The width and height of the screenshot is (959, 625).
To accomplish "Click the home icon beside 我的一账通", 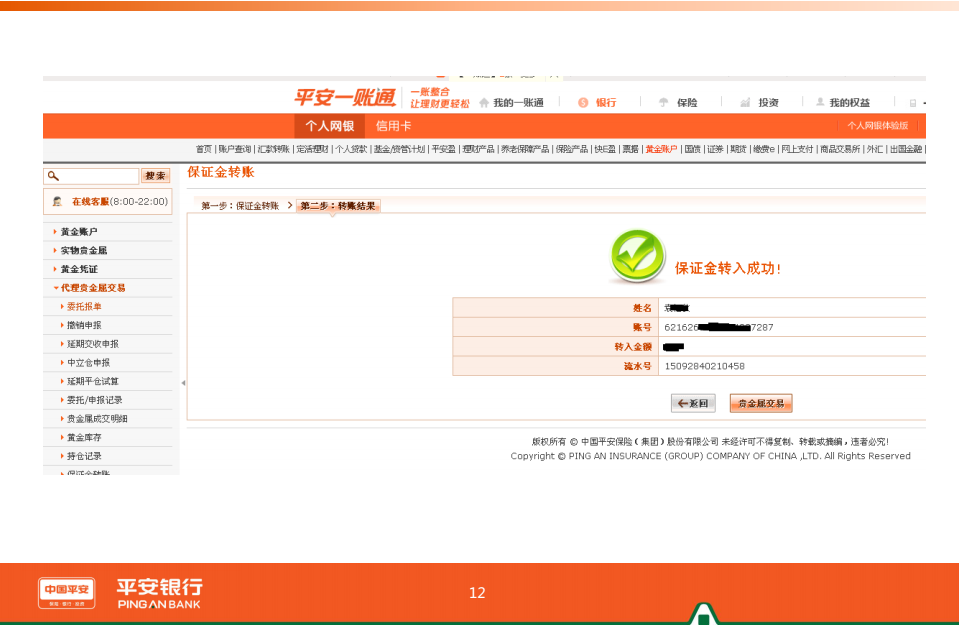I will pyautogui.click(x=484, y=103).
